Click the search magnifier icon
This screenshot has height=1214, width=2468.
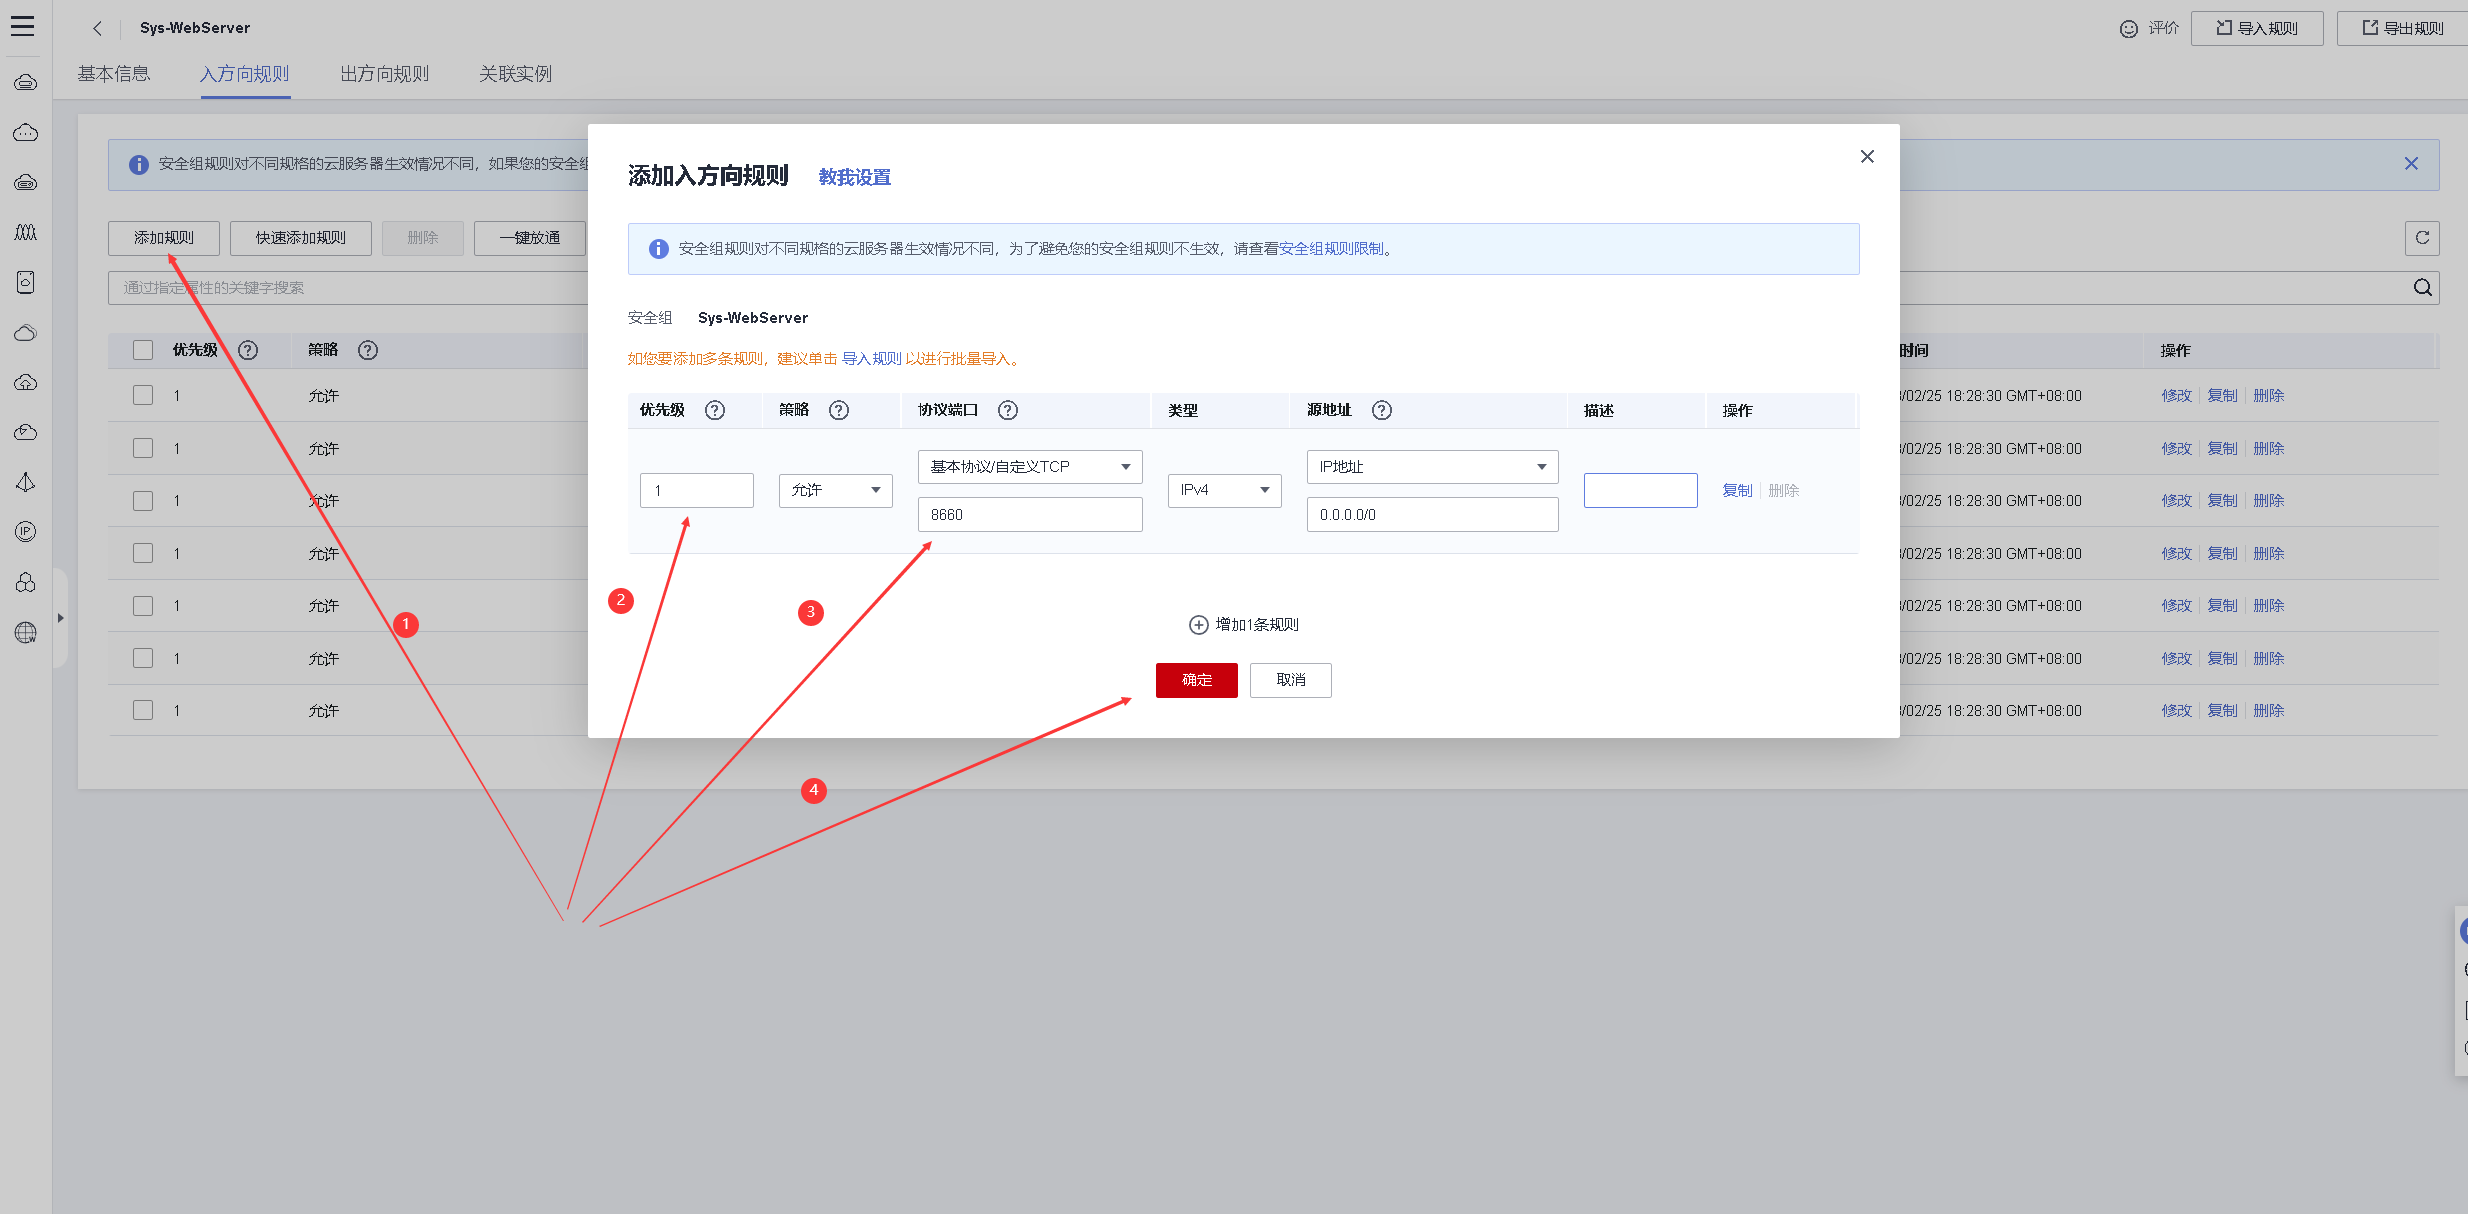[2422, 288]
